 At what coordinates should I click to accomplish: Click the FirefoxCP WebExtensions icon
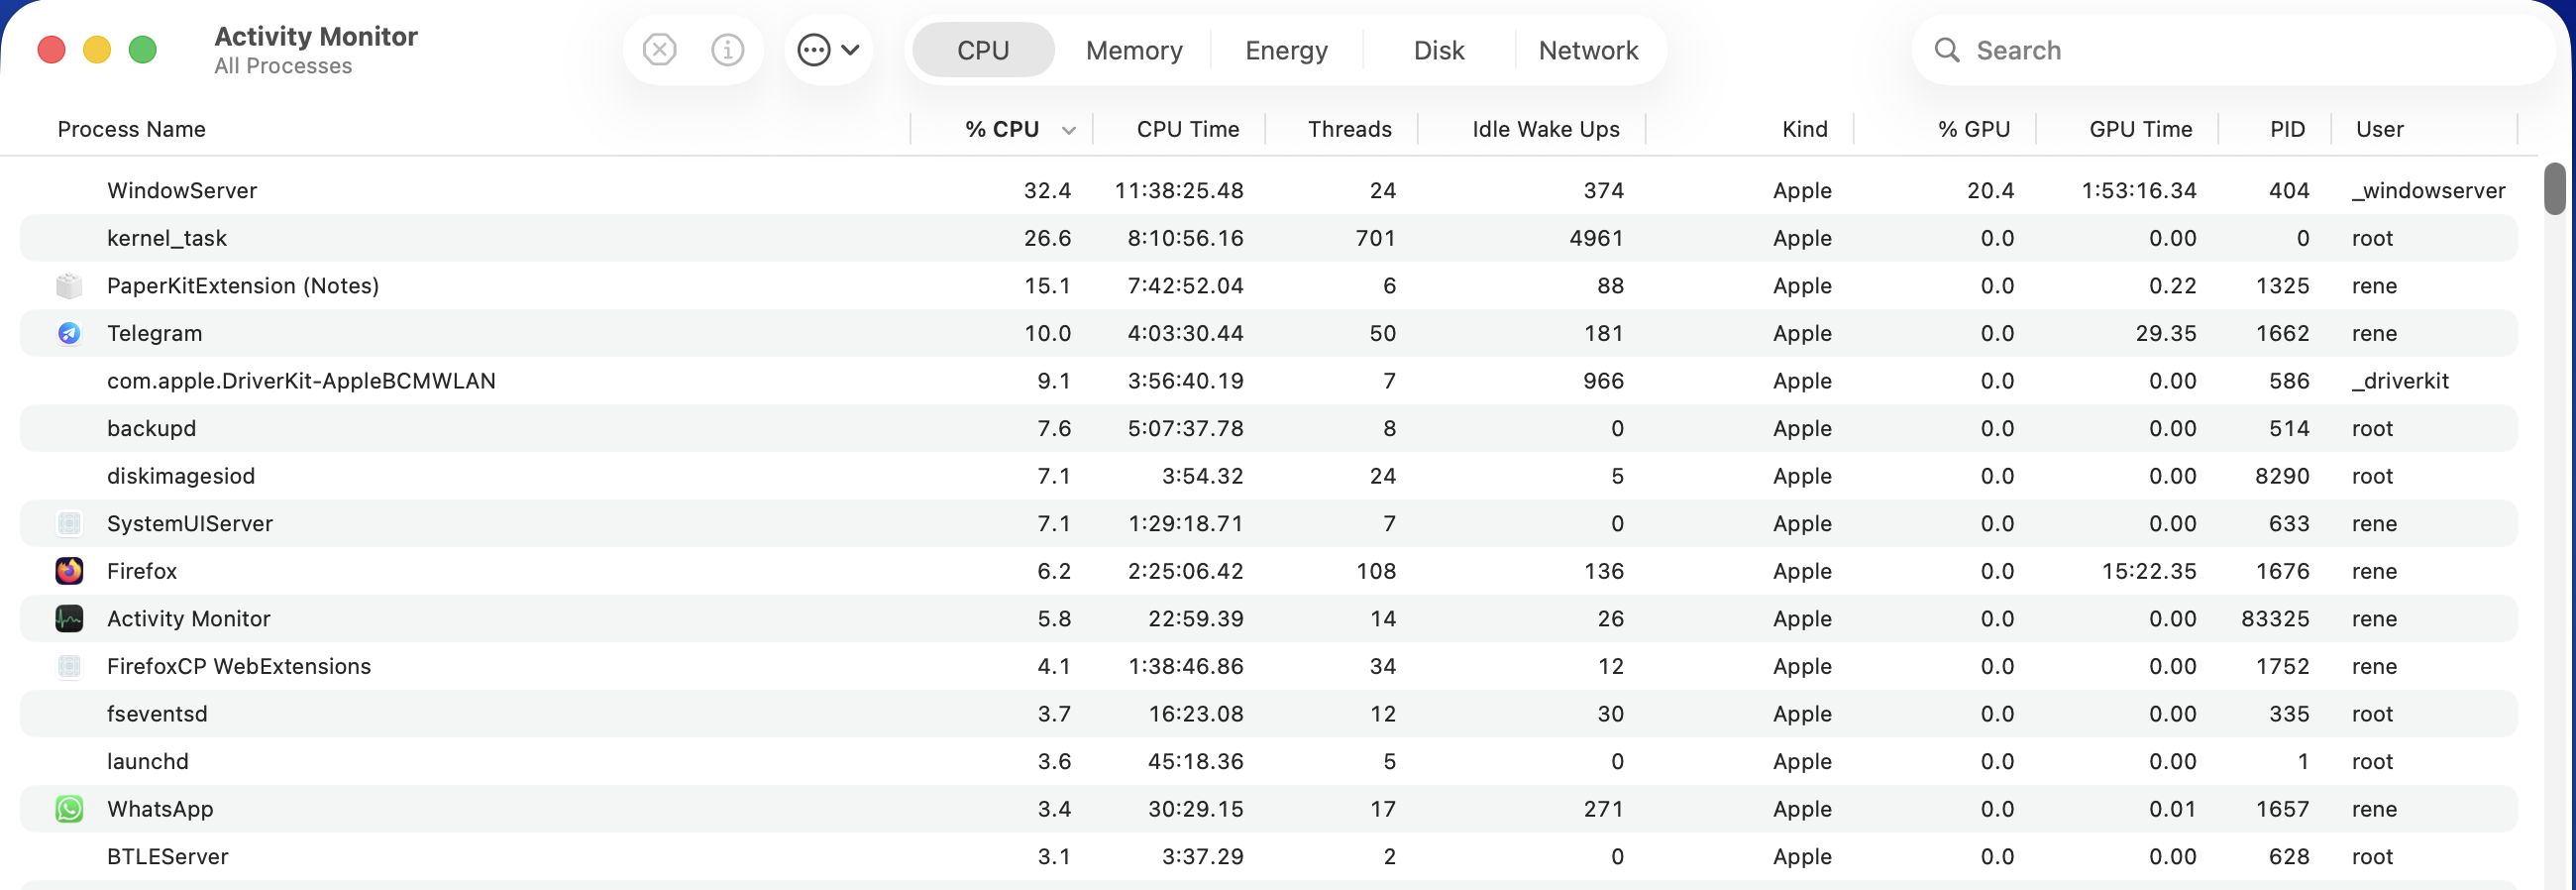click(69, 666)
